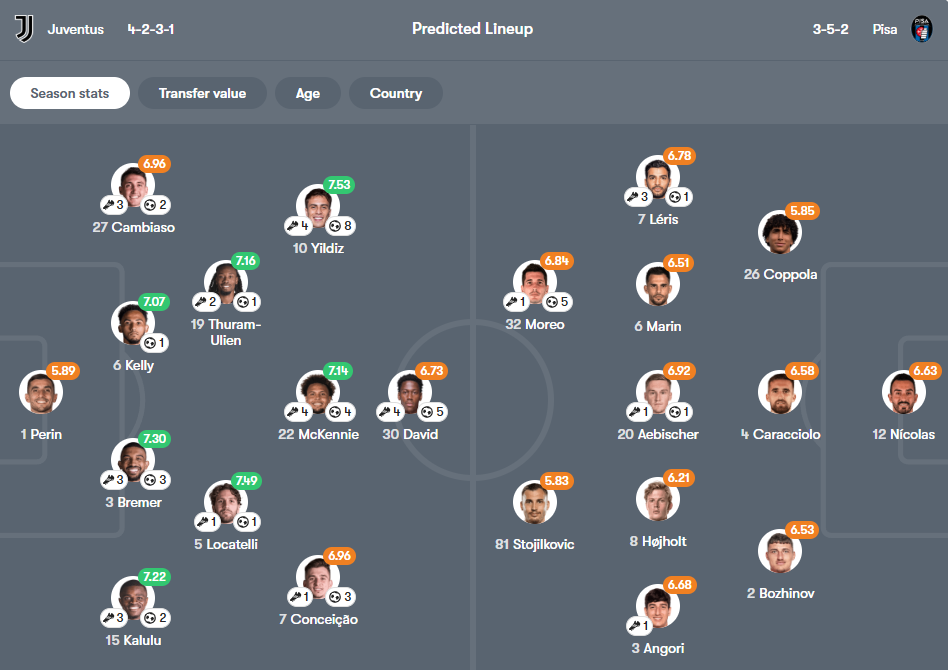Switch to the Transfer value tab
Image resolution: width=948 pixels, height=670 pixels.
[203, 93]
